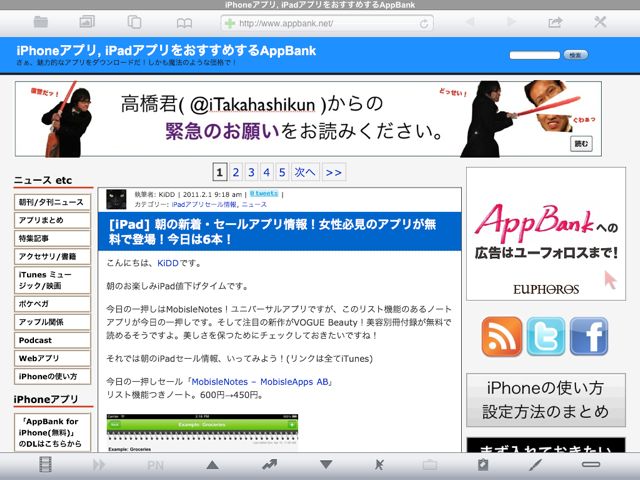This screenshot has height=480, width=640.
Task: Click the >> last-page link
Action: (334, 172)
